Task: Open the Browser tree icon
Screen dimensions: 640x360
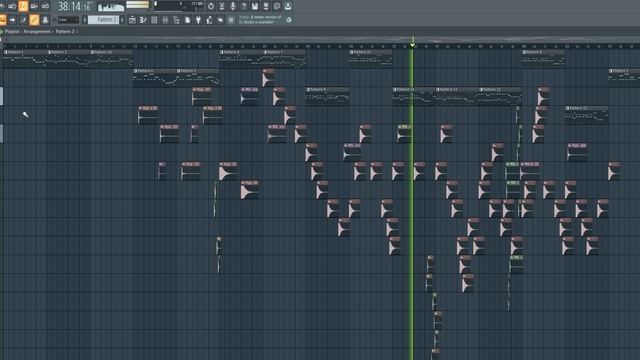Action: (x=176, y=20)
